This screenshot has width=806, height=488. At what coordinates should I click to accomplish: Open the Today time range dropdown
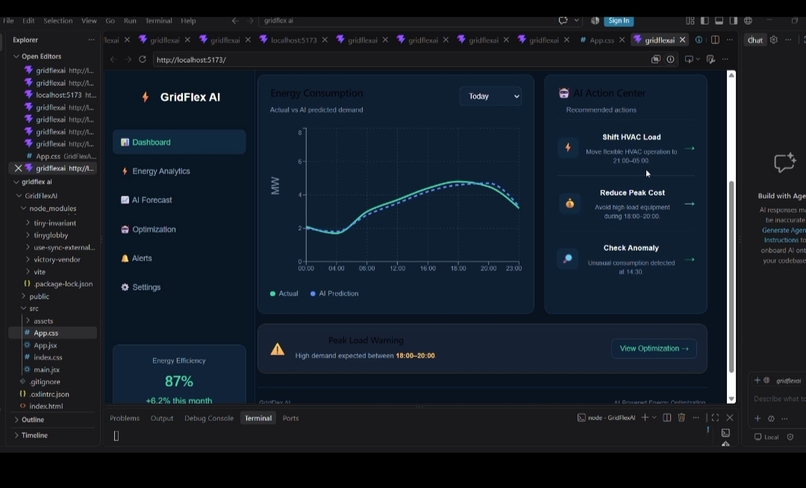[x=490, y=96]
